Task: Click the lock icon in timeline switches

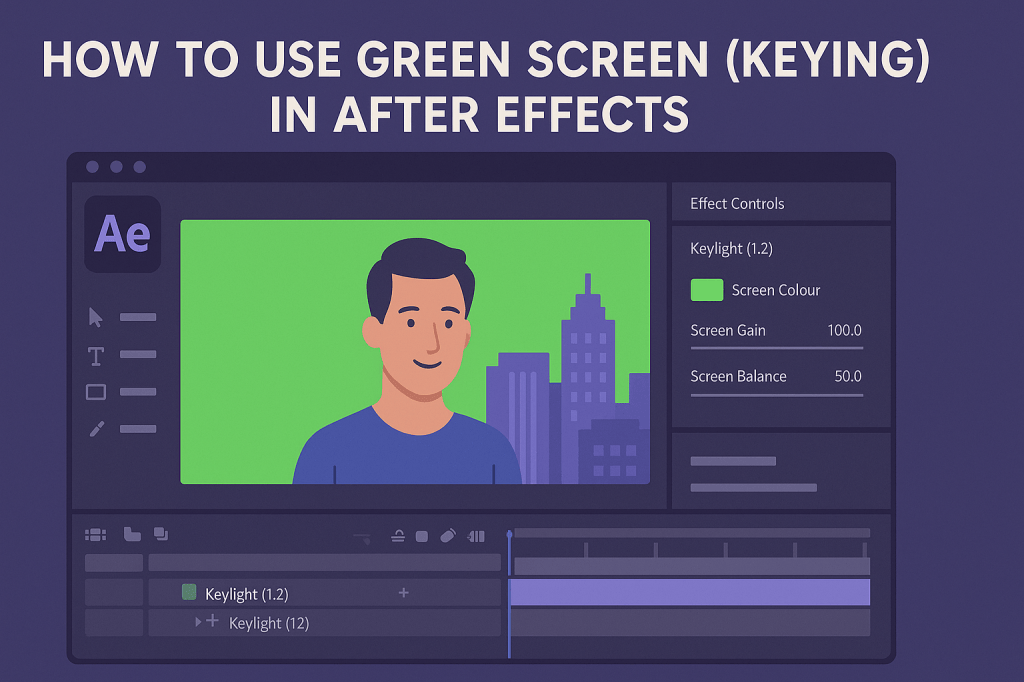Action: click(398, 536)
